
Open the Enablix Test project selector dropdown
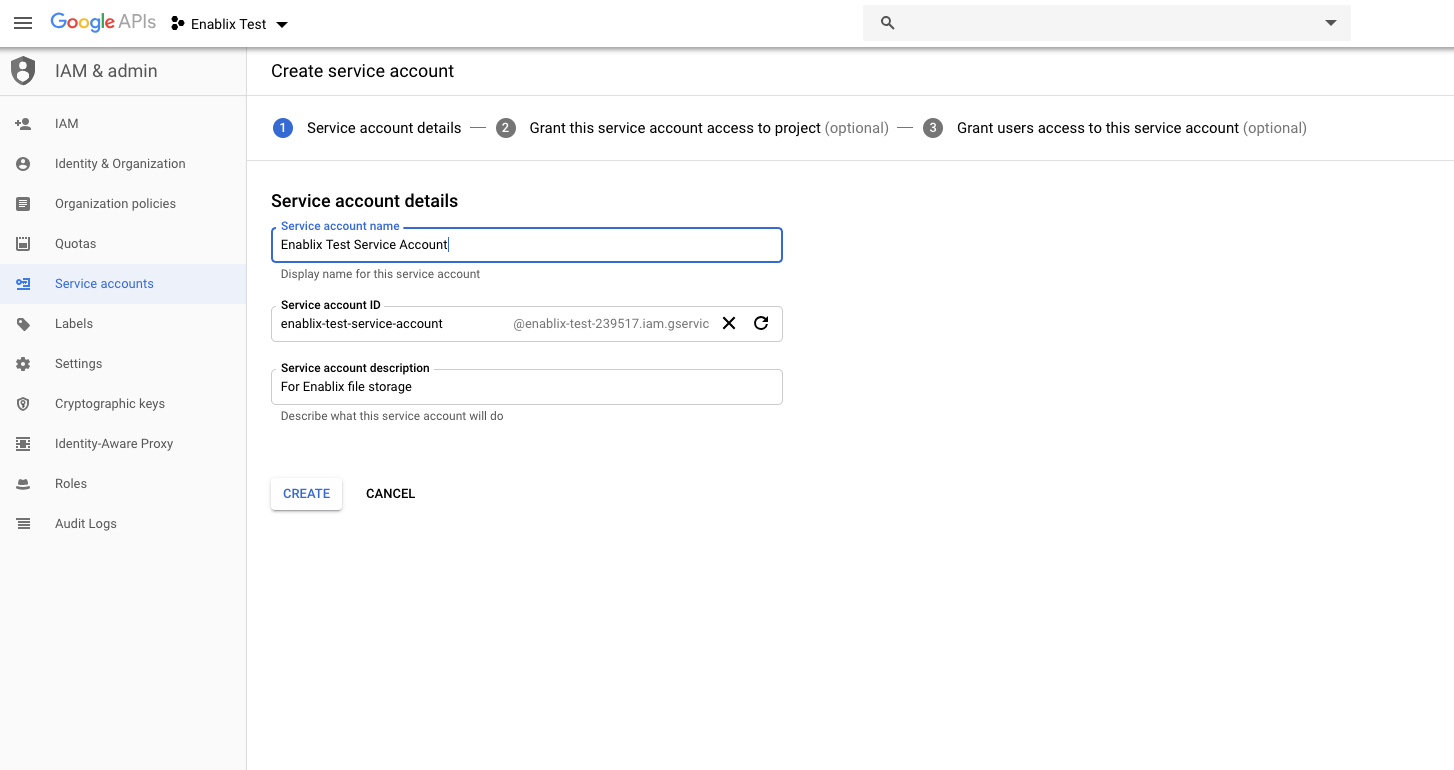tap(230, 24)
